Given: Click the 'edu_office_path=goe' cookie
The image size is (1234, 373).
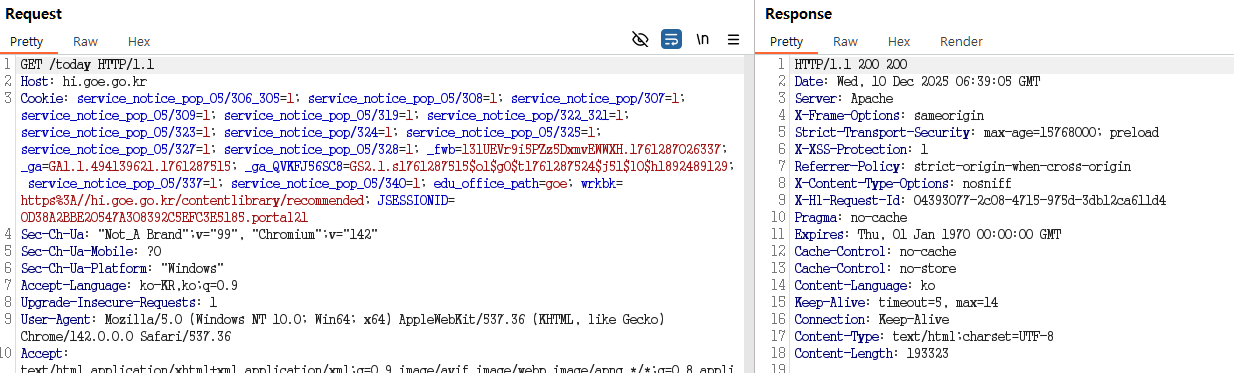Looking at the screenshot, I should pos(501,184).
